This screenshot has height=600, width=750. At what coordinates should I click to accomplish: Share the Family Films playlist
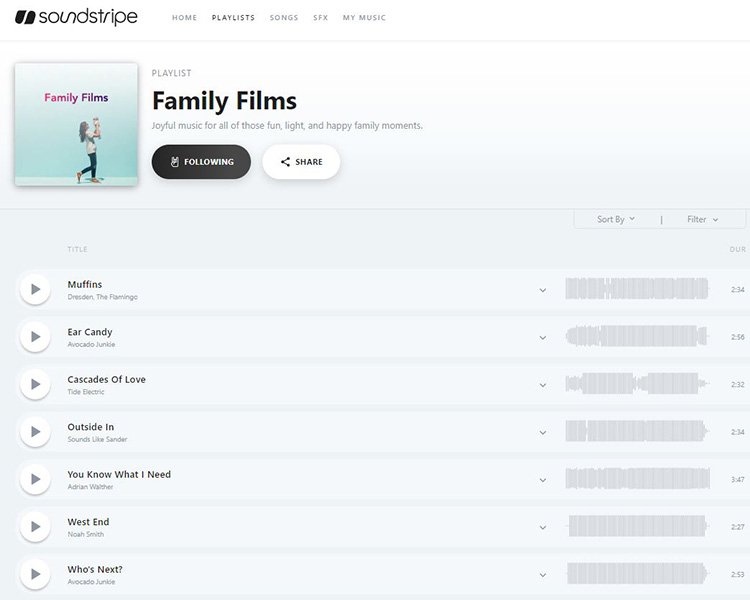pos(301,162)
